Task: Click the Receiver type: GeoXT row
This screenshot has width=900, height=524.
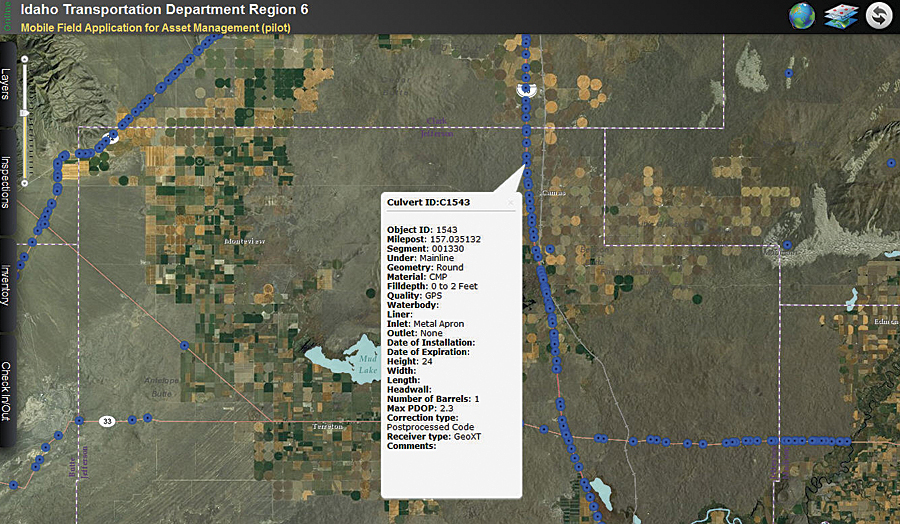Action: (434, 436)
